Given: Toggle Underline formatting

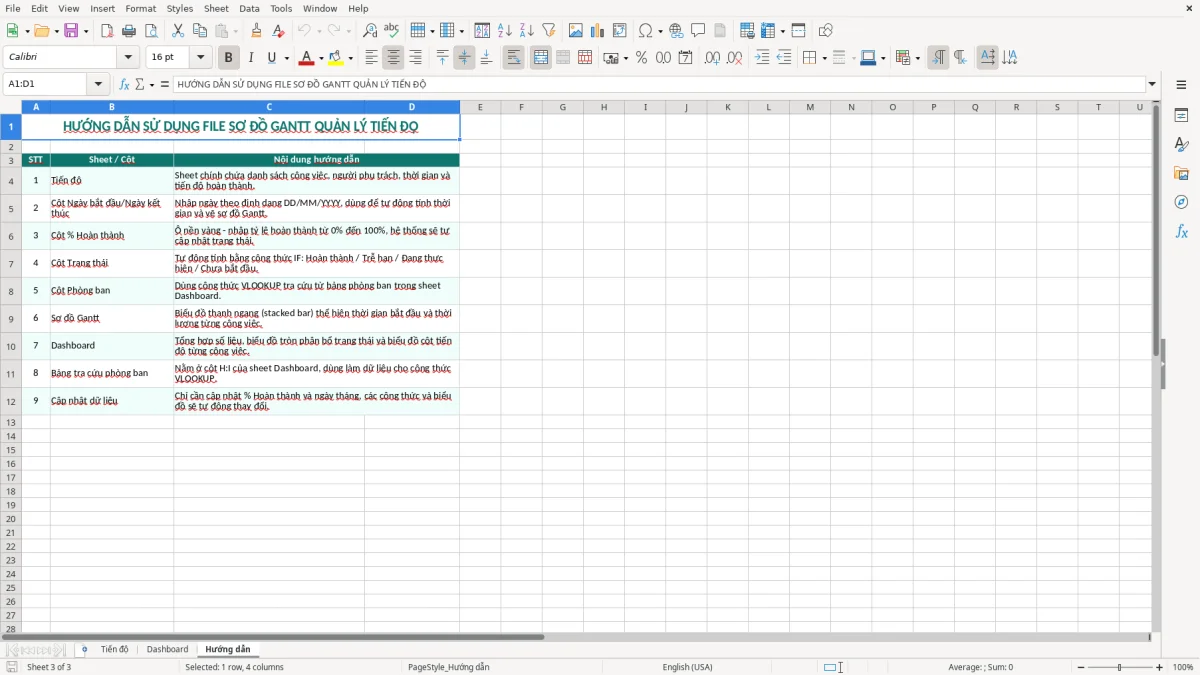Looking at the screenshot, I should tap(271, 58).
